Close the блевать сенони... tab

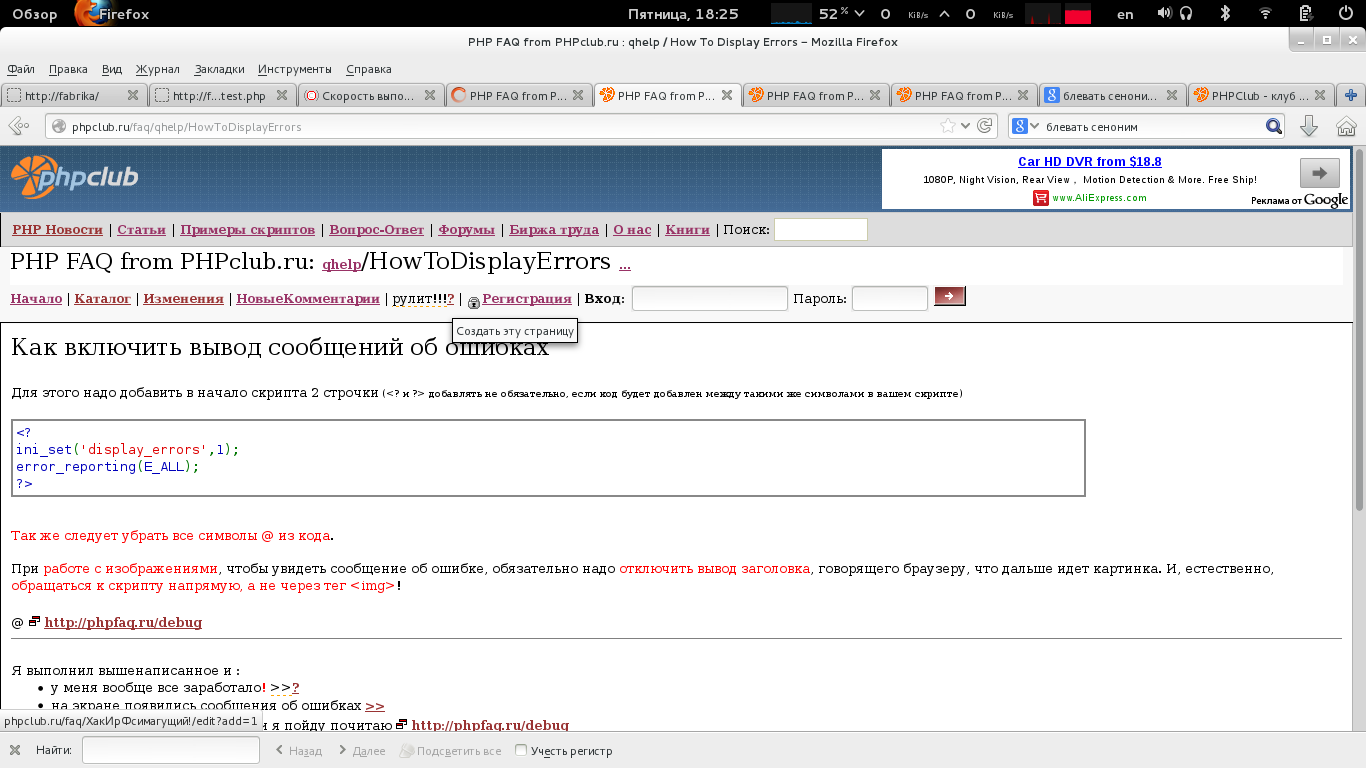tap(1172, 96)
